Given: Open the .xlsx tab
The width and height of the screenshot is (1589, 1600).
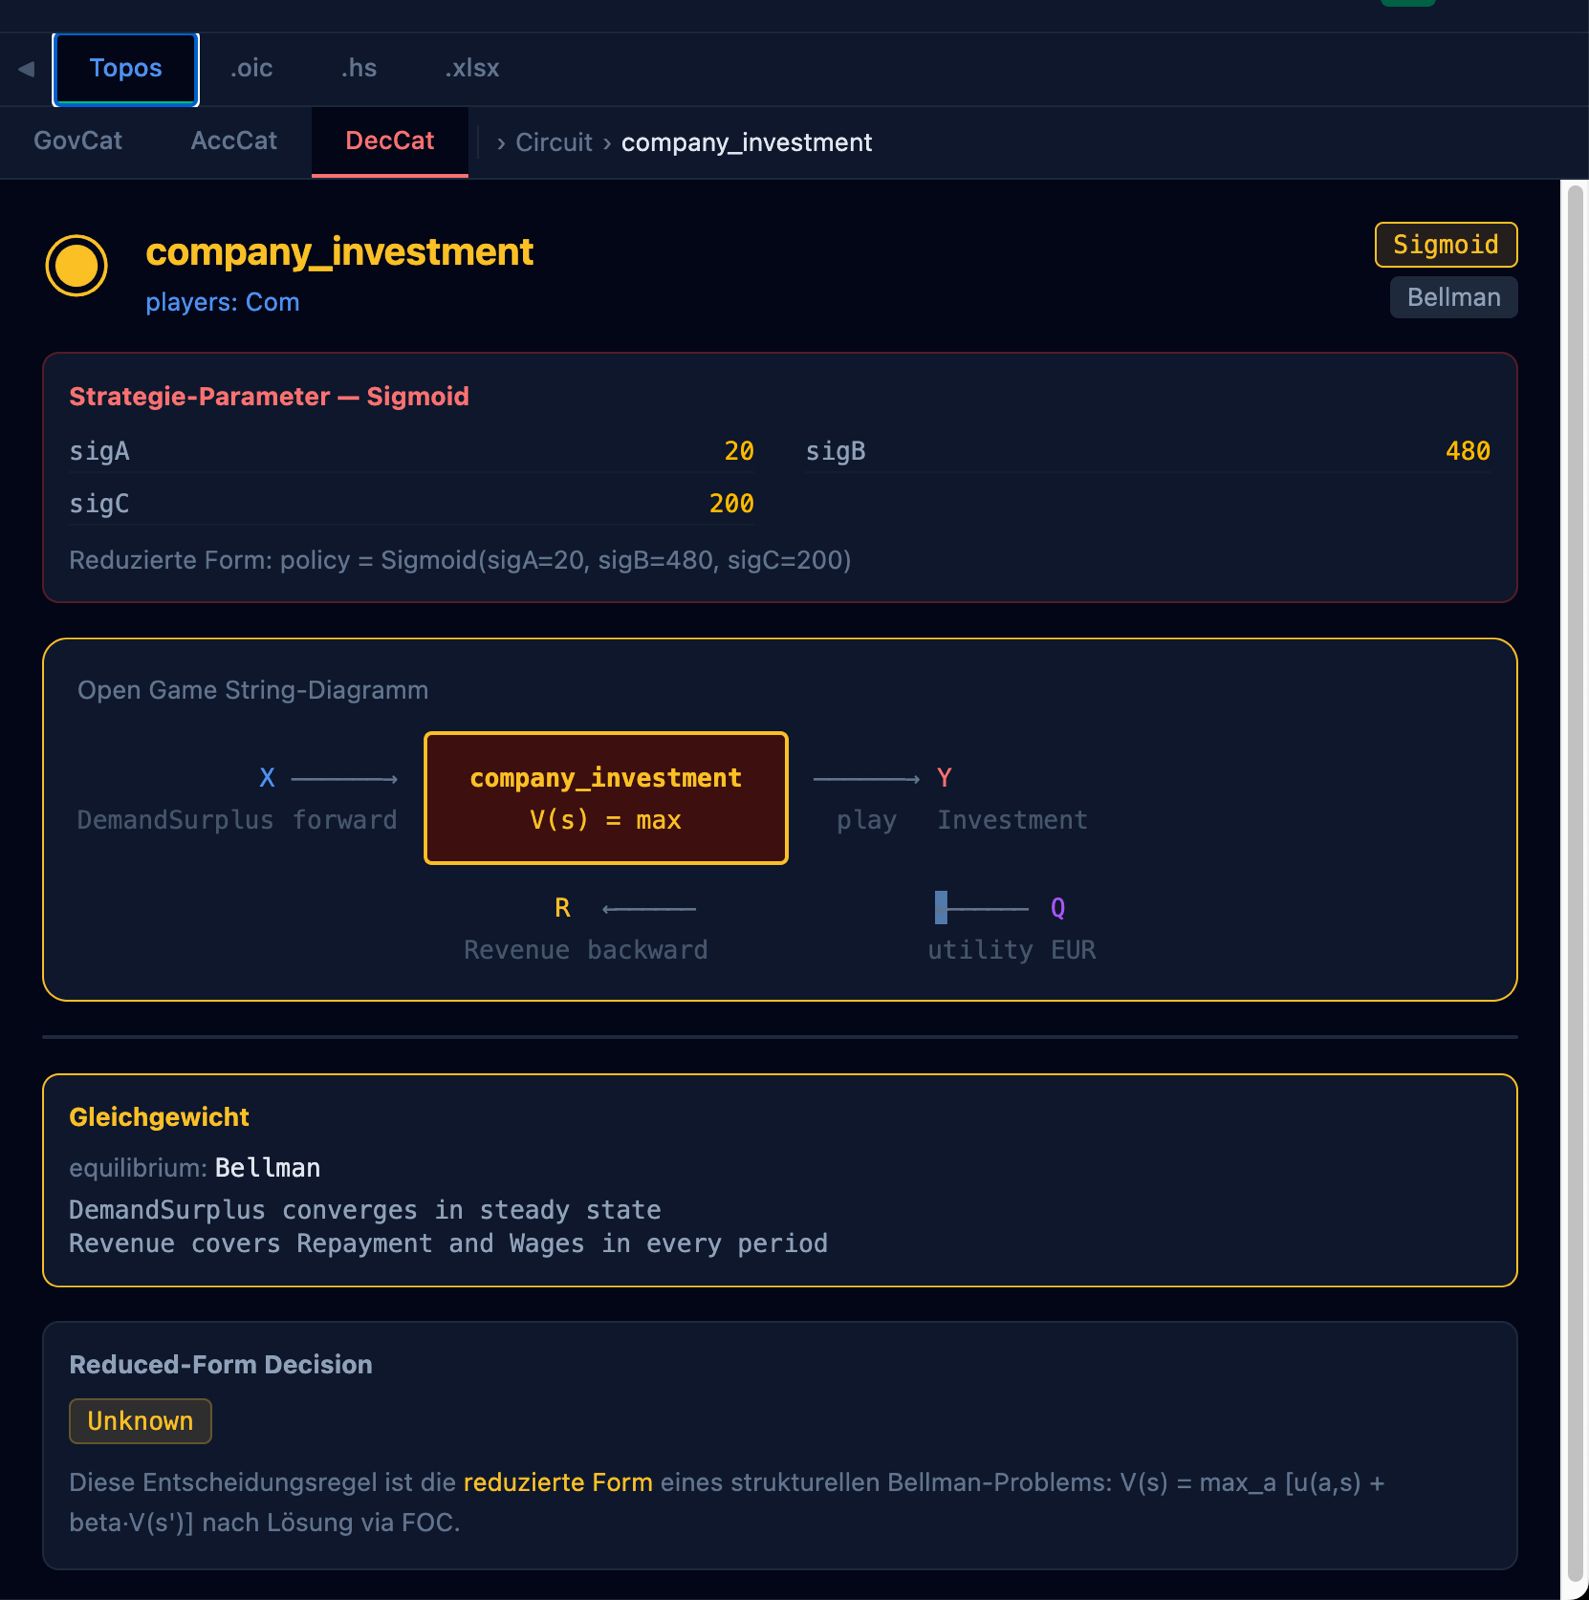Looking at the screenshot, I should tap(472, 69).
